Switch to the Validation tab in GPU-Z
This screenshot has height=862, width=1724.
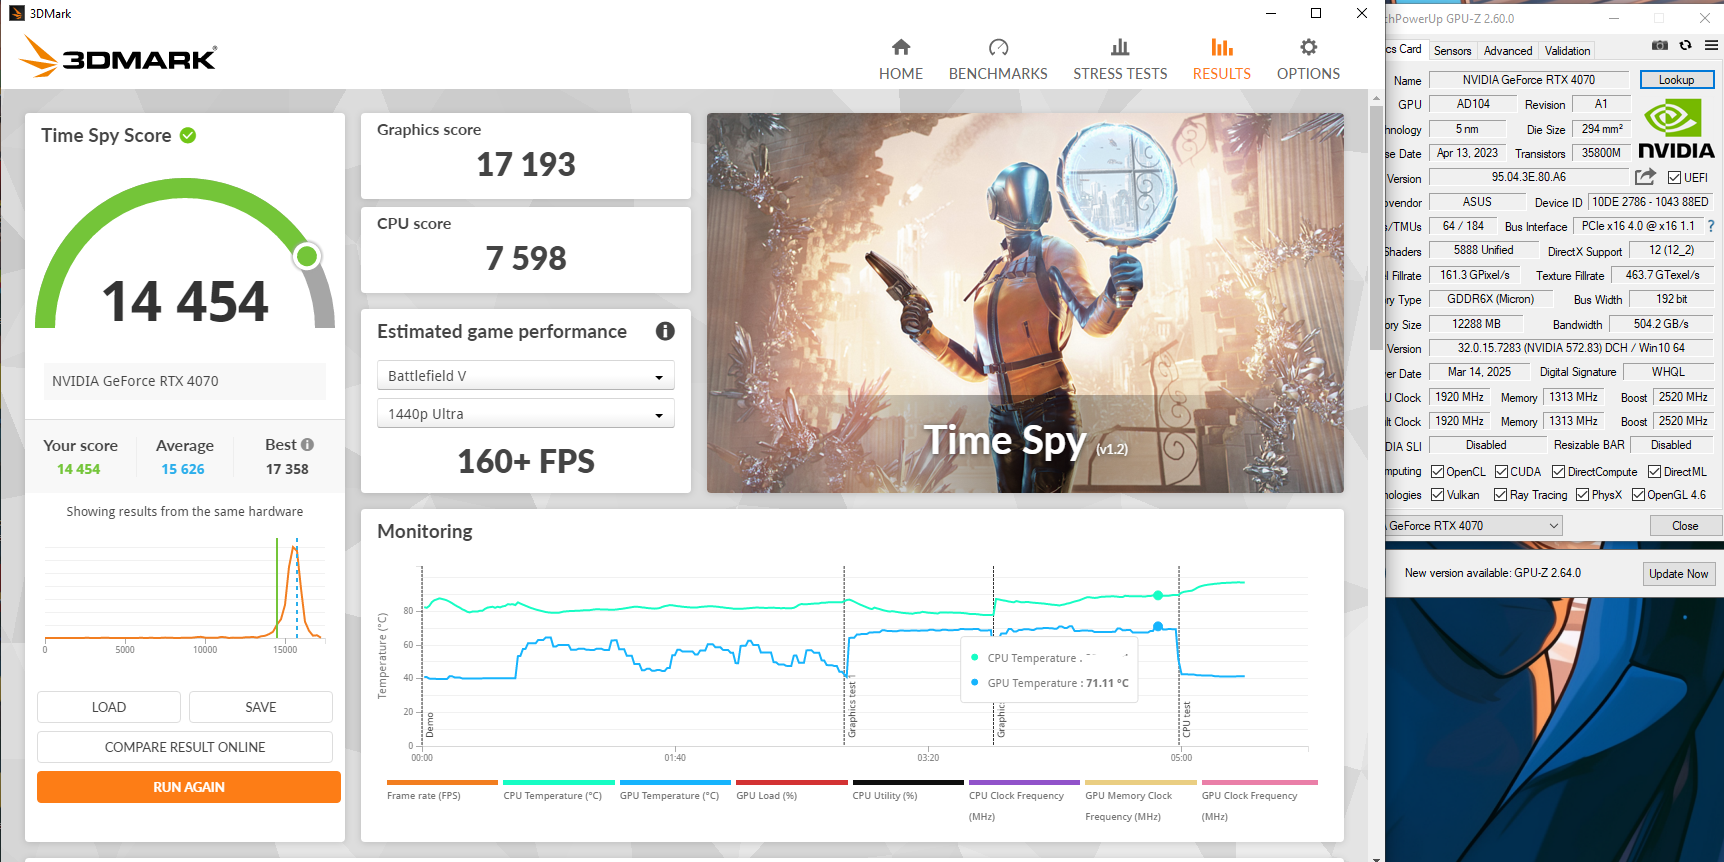click(1567, 51)
